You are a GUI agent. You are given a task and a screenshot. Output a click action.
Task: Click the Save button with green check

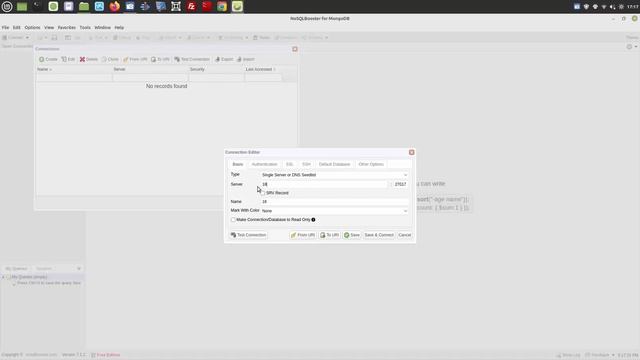tap(352, 235)
